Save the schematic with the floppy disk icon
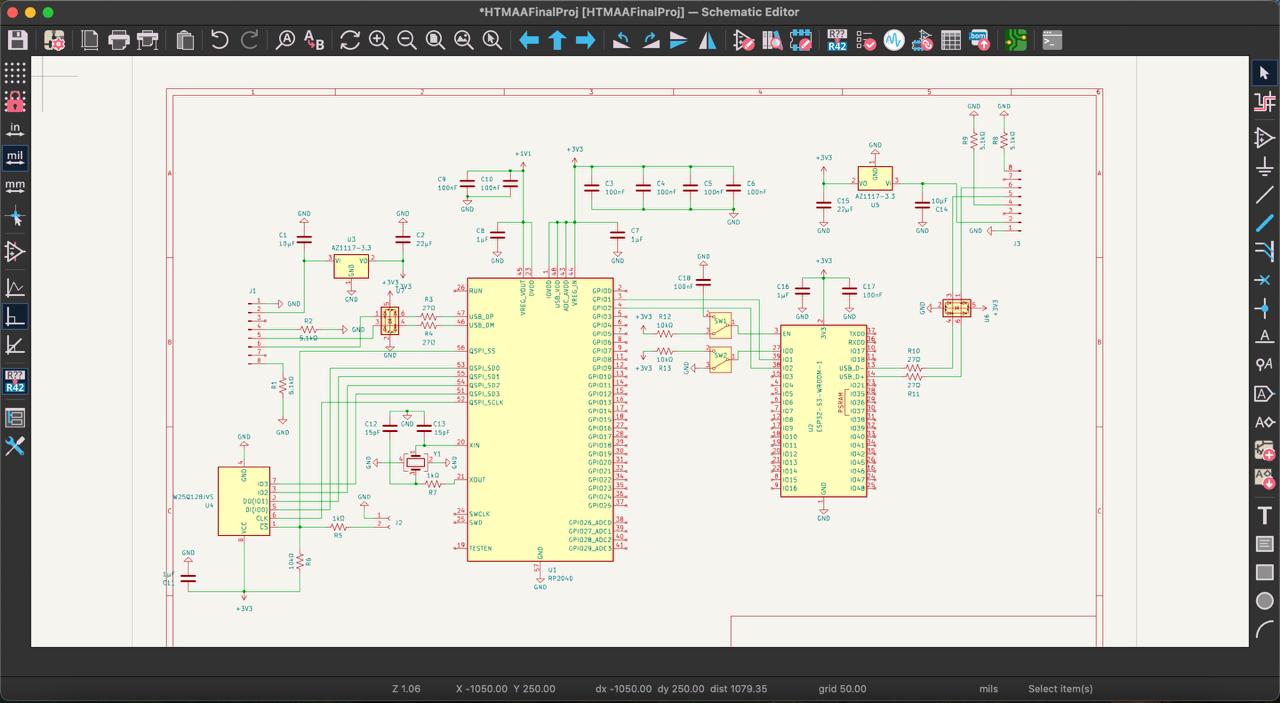Viewport: 1280px width, 703px height. click(18, 40)
